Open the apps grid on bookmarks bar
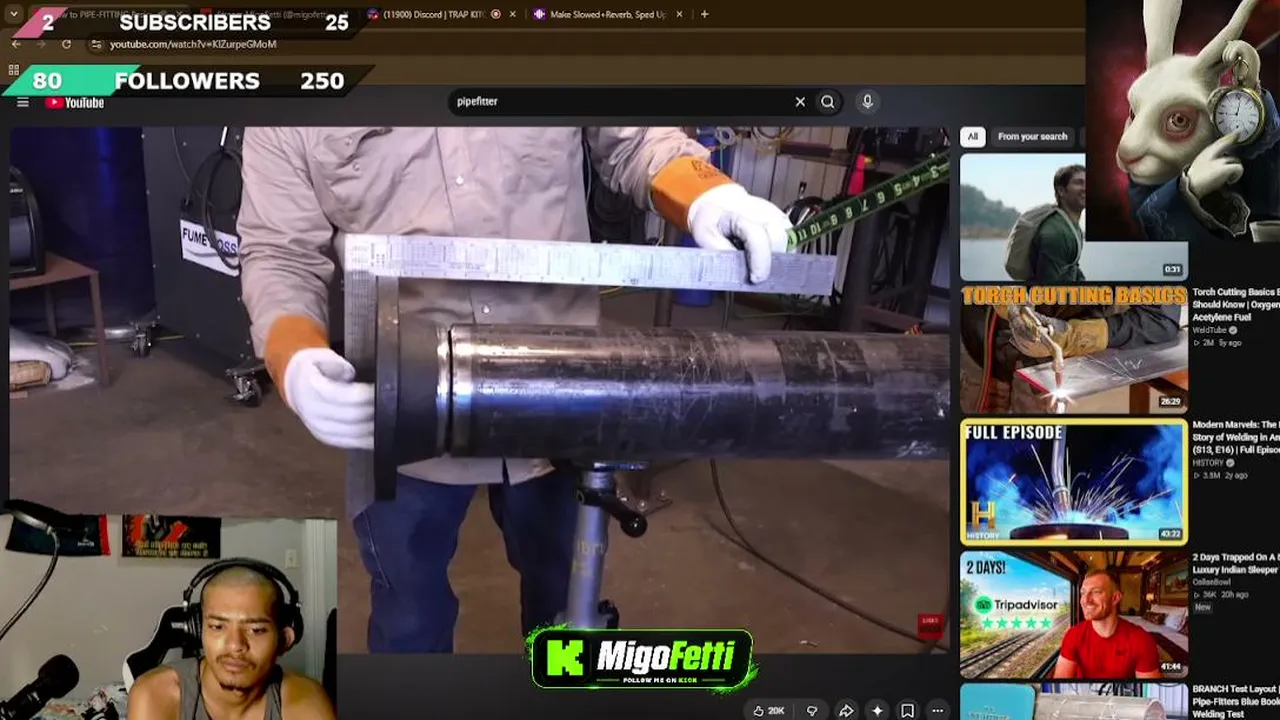This screenshot has width=1280, height=720. (x=13, y=70)
